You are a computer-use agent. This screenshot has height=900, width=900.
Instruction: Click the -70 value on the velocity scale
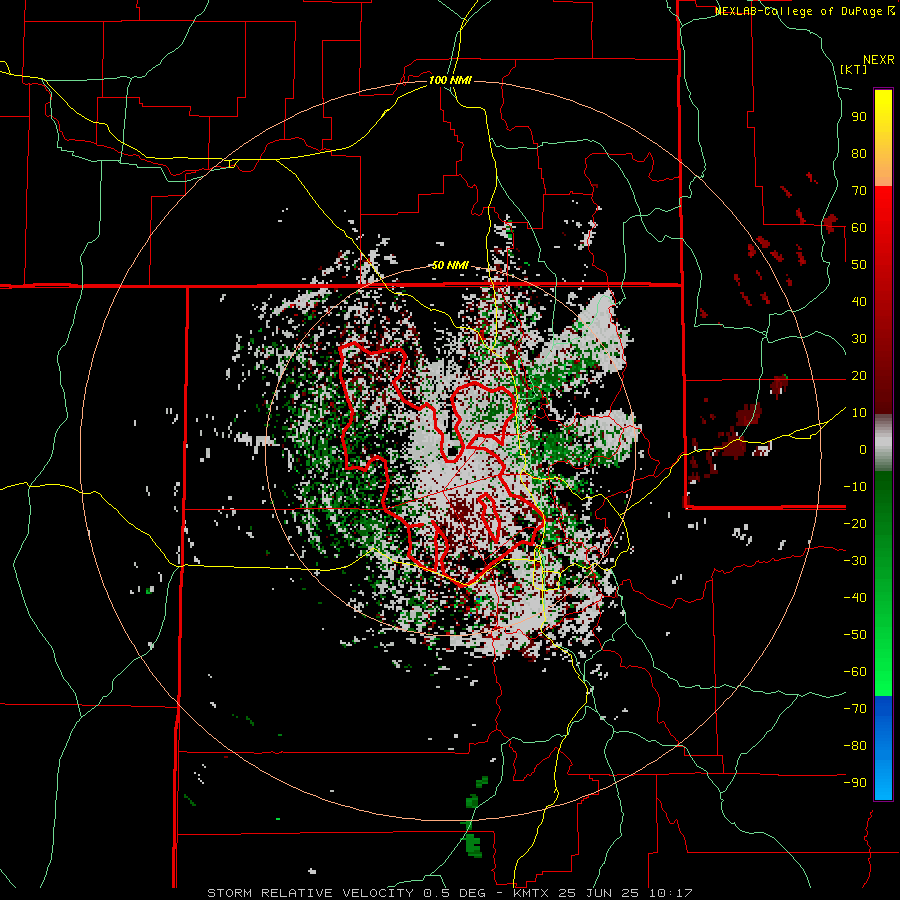[855, 709]
